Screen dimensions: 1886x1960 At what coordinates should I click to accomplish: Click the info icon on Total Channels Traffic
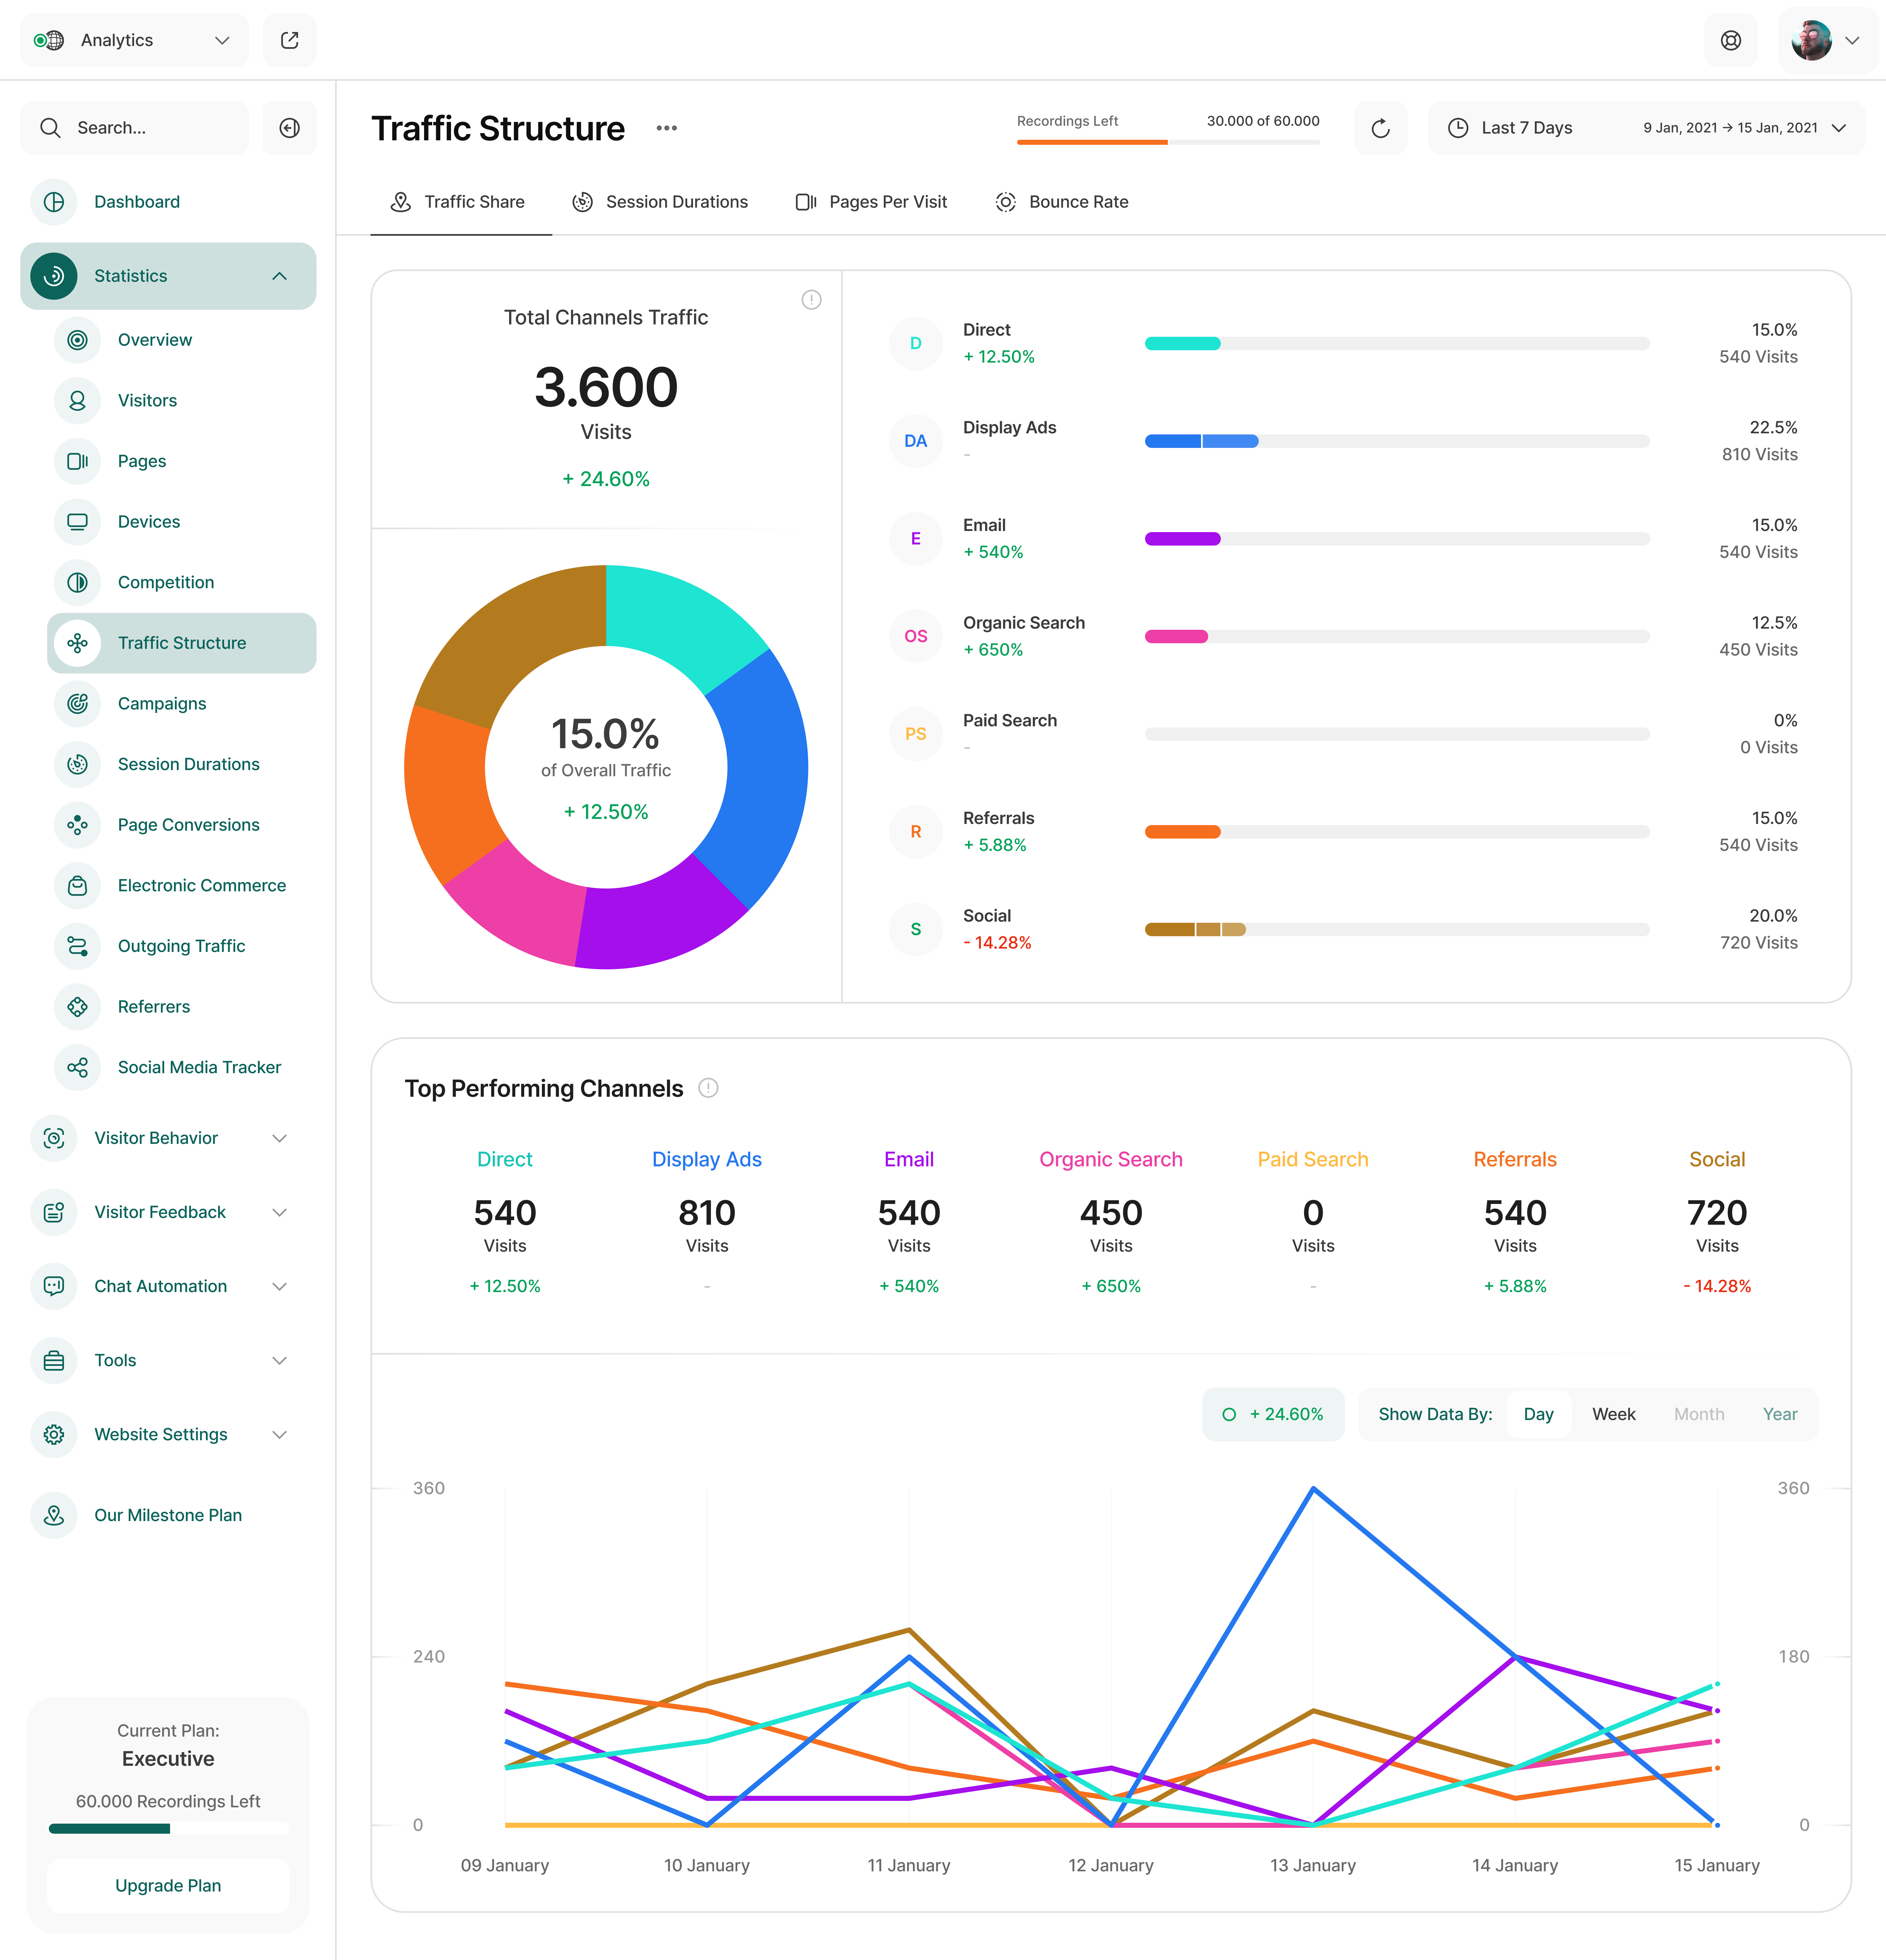[811, 300]
